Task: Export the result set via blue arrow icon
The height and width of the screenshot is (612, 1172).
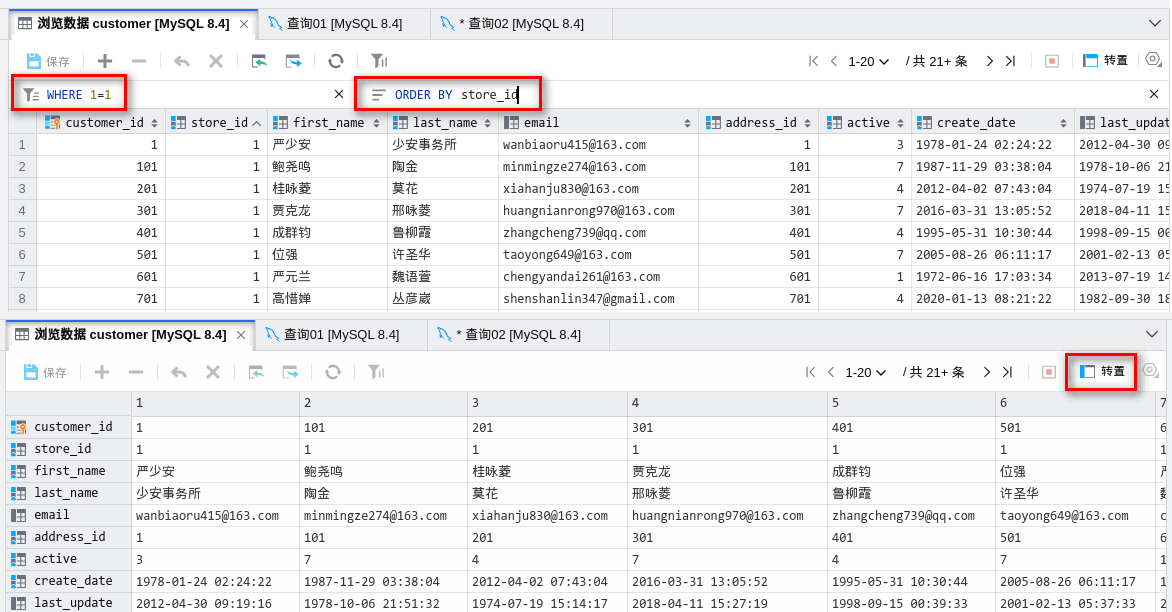Action: click(x=291, y=61)
